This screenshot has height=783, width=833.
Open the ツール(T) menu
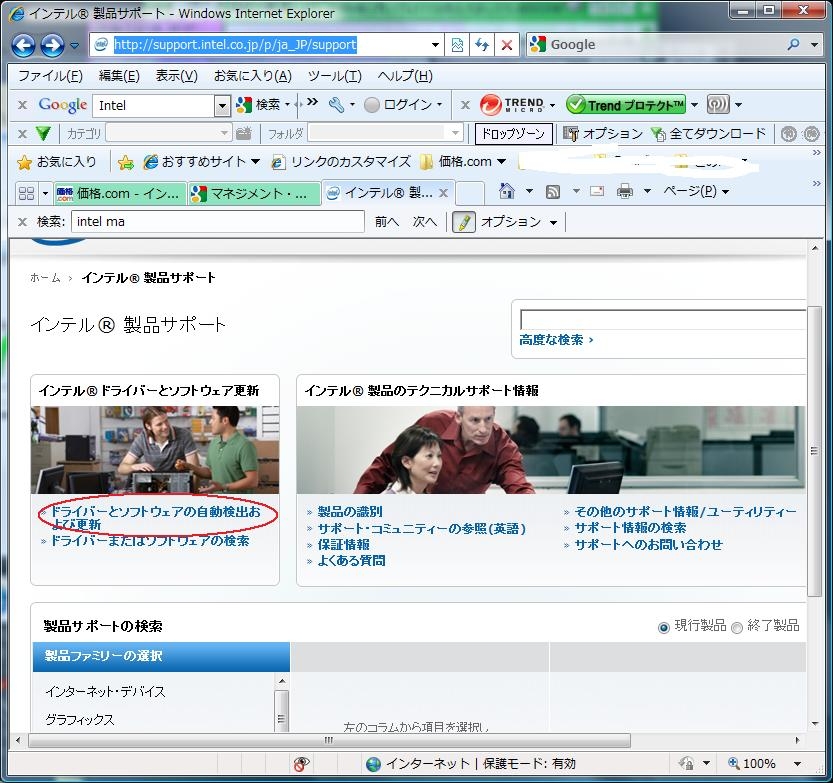335,76
